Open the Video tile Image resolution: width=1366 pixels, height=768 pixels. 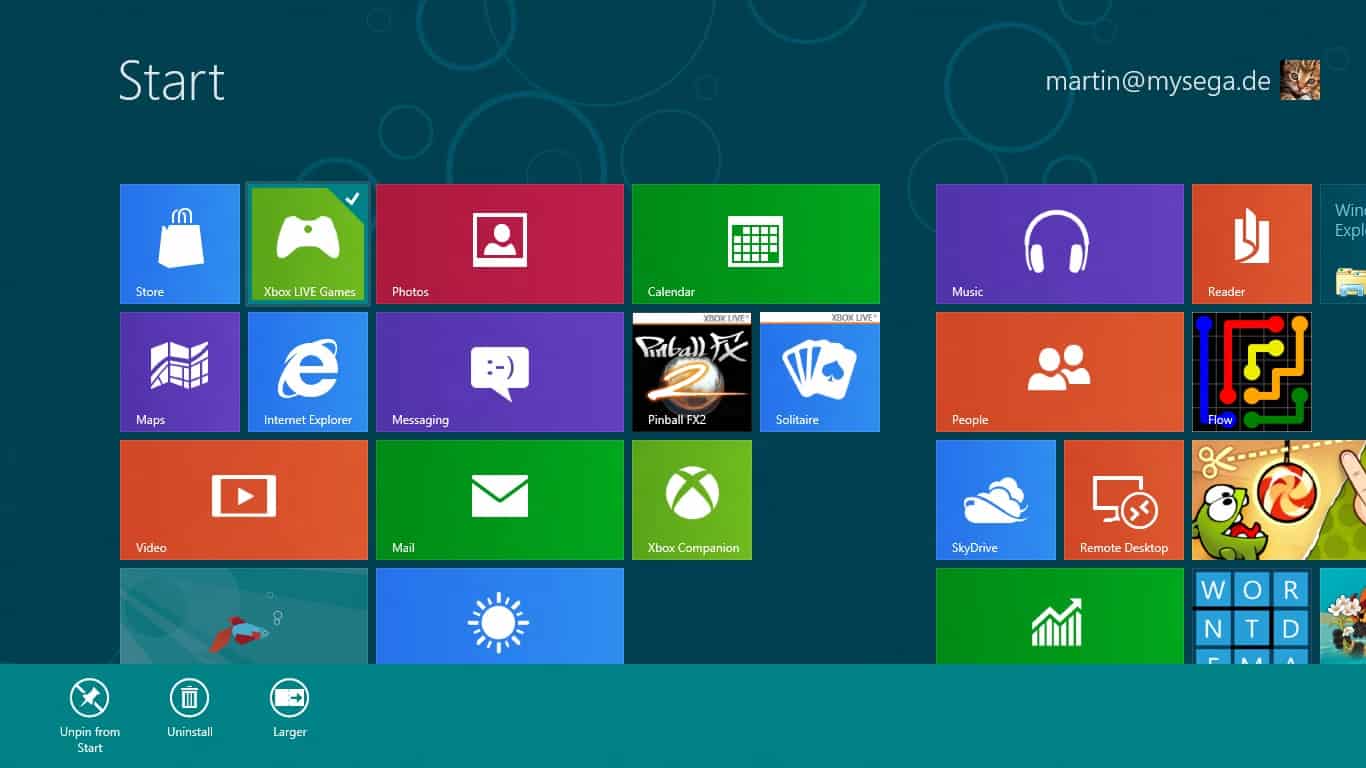click(244, 500)
